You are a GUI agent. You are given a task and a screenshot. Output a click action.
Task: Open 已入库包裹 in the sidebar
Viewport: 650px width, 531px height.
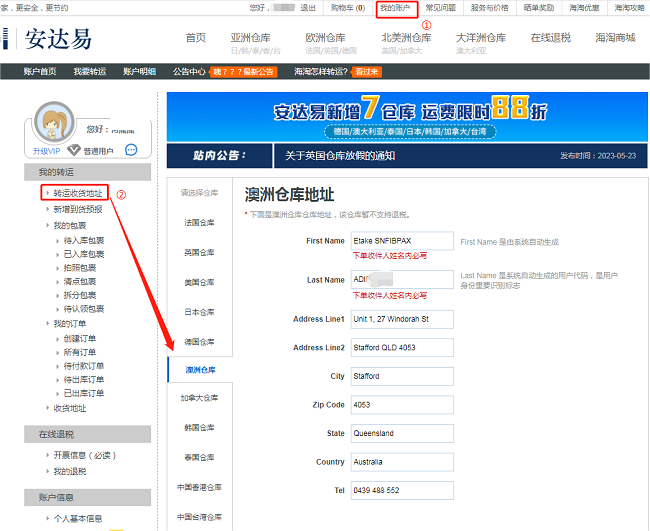(84, 254)
